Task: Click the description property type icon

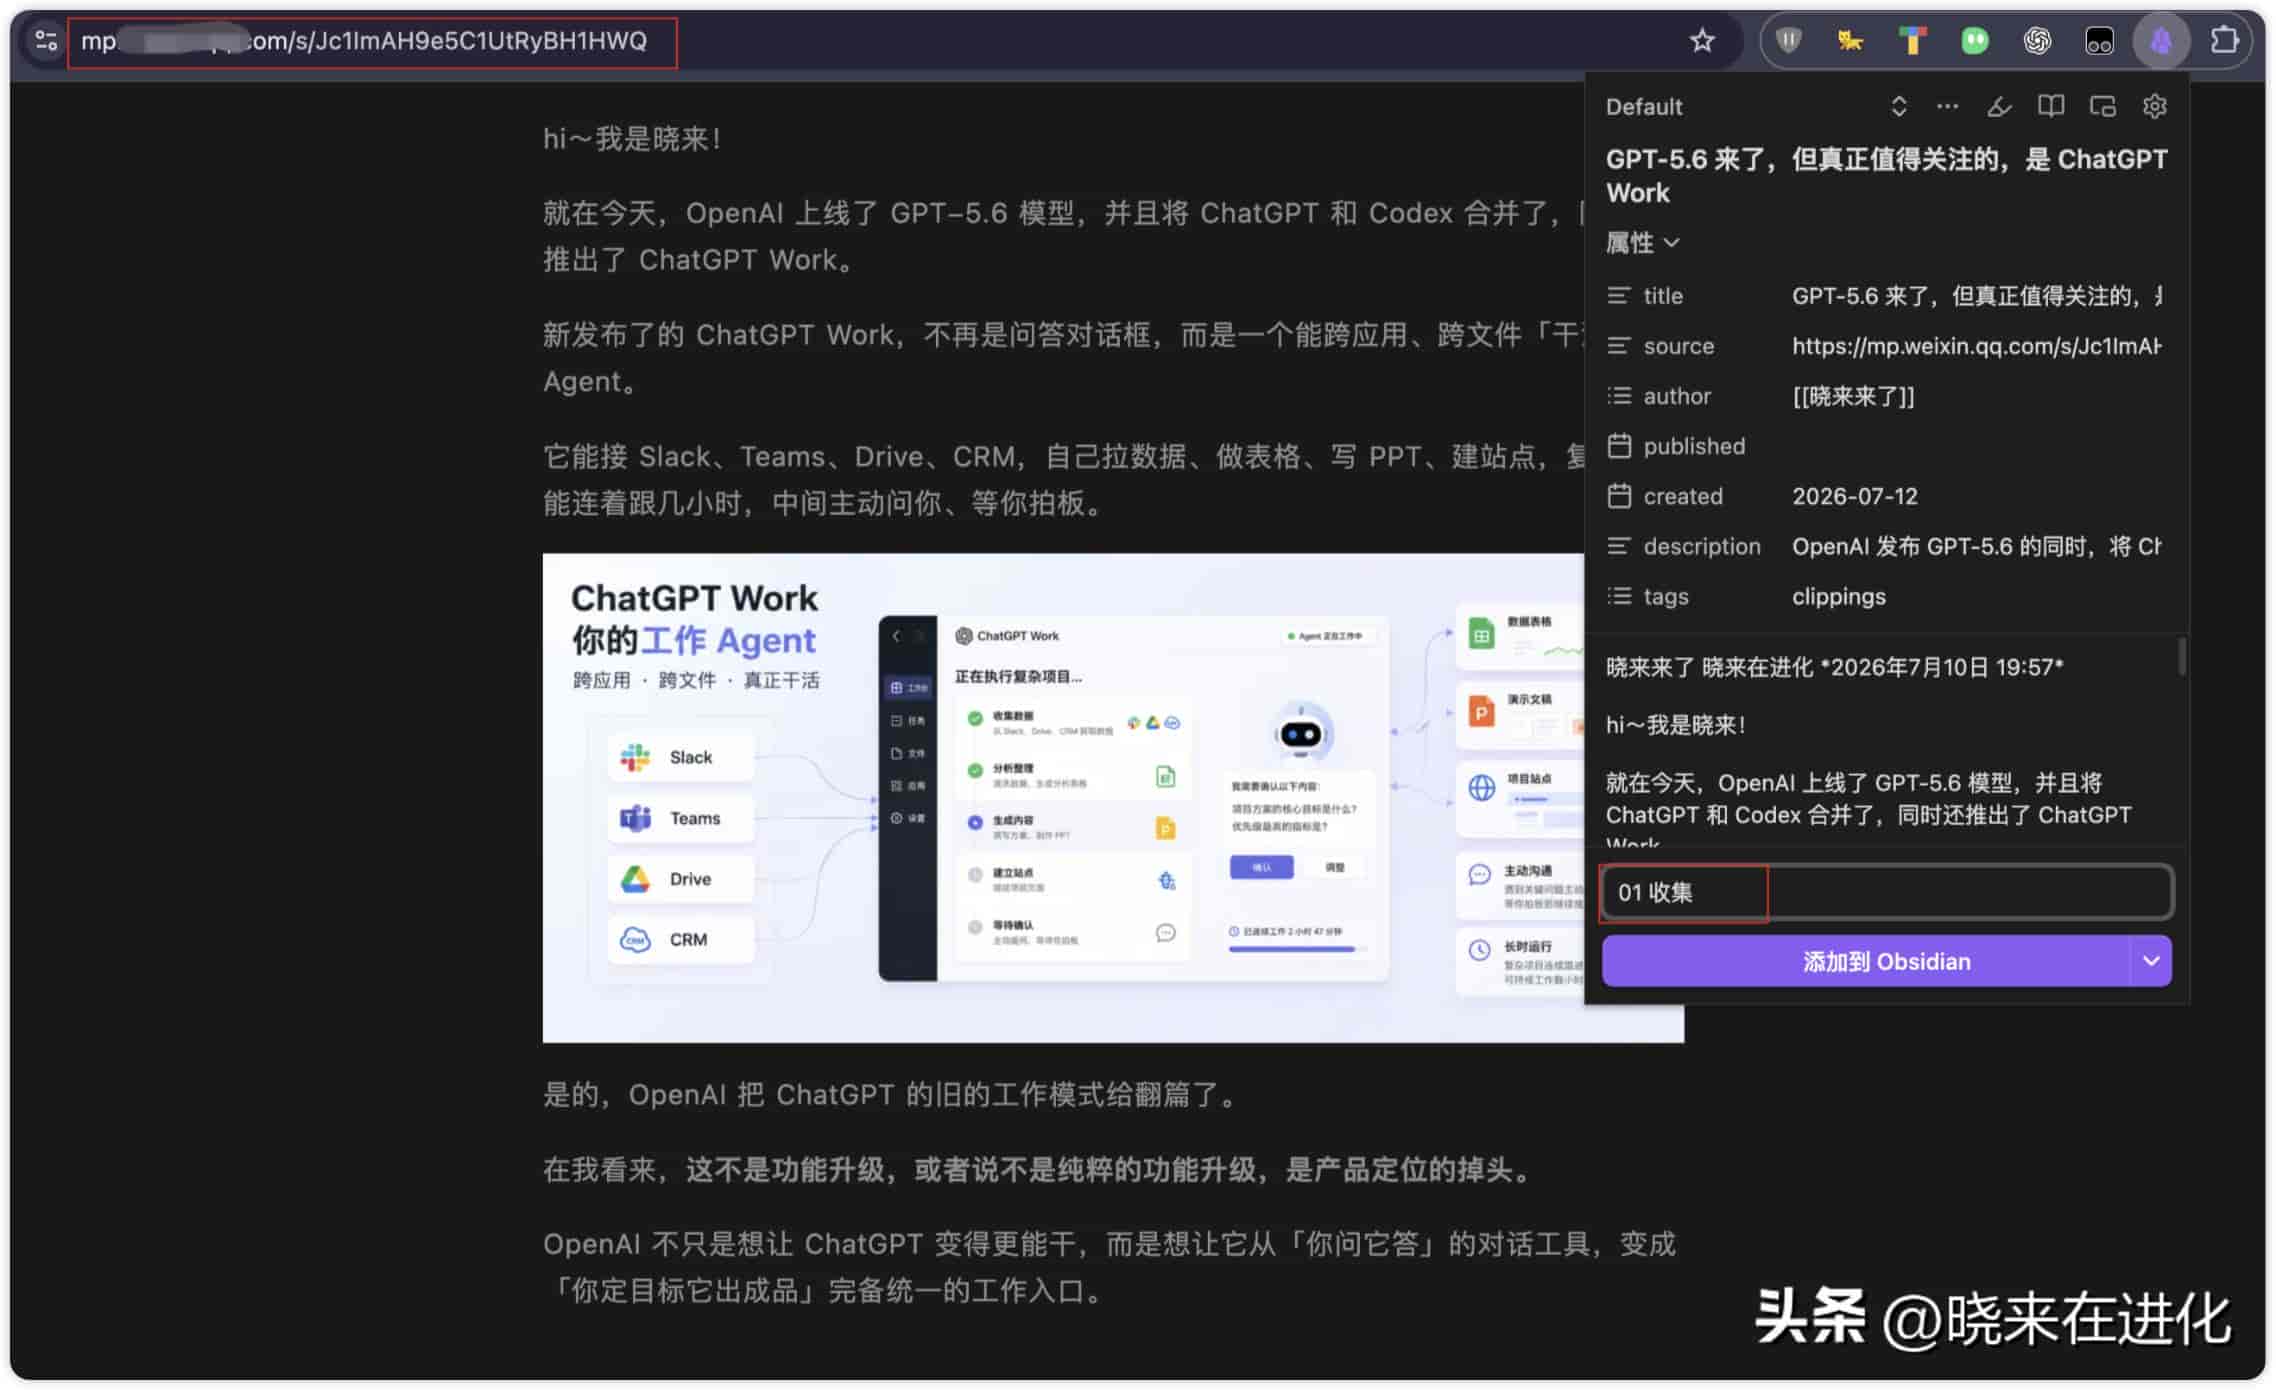Action: (x=1619, y=546)
